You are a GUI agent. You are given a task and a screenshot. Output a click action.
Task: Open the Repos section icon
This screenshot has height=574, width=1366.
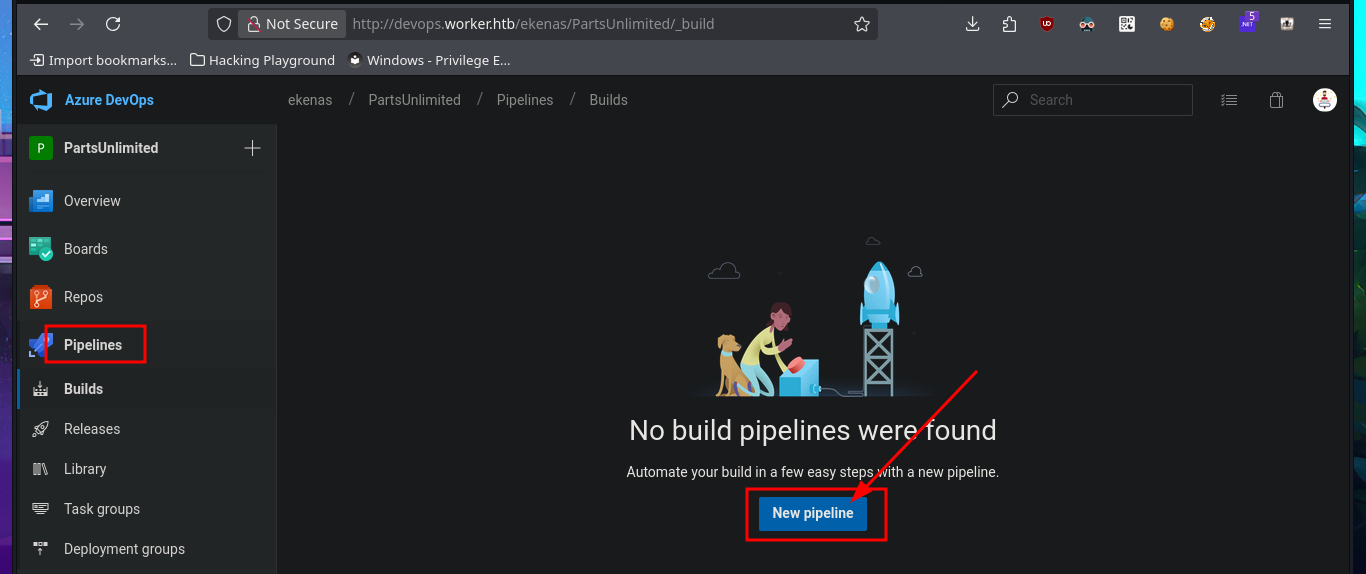coord(41,297)
